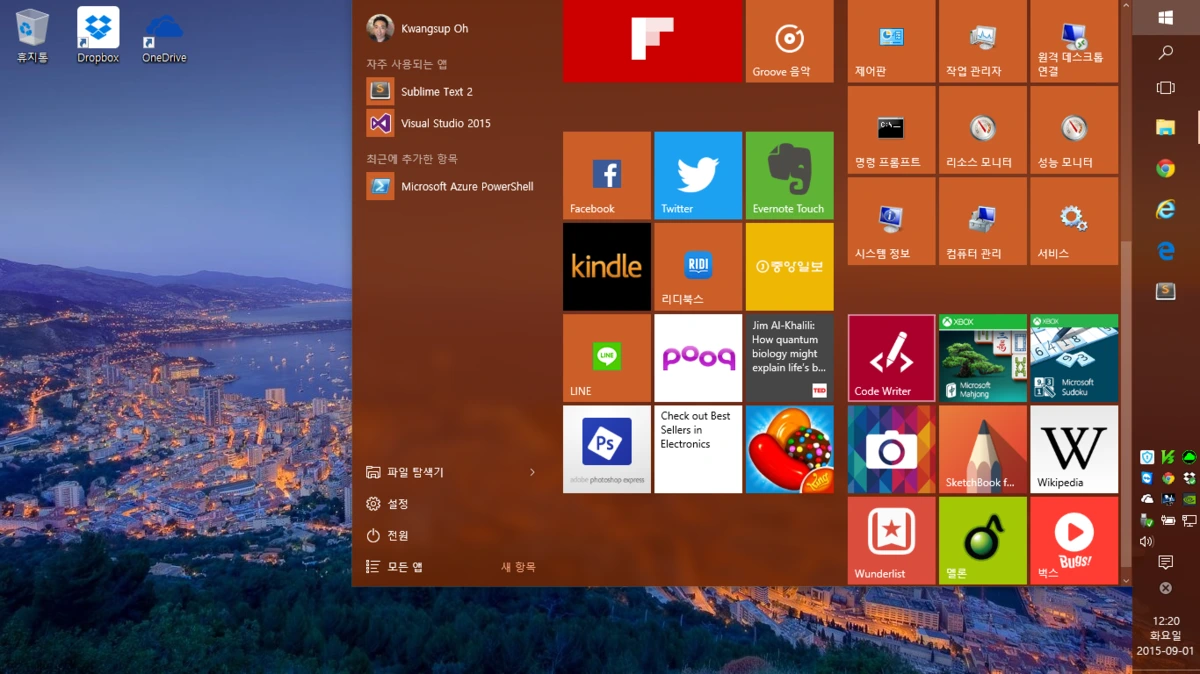This screenshot has height=674, width=1200.
Task: Launch Sublime Text 2 from list
Action: (x=451, y=91)
